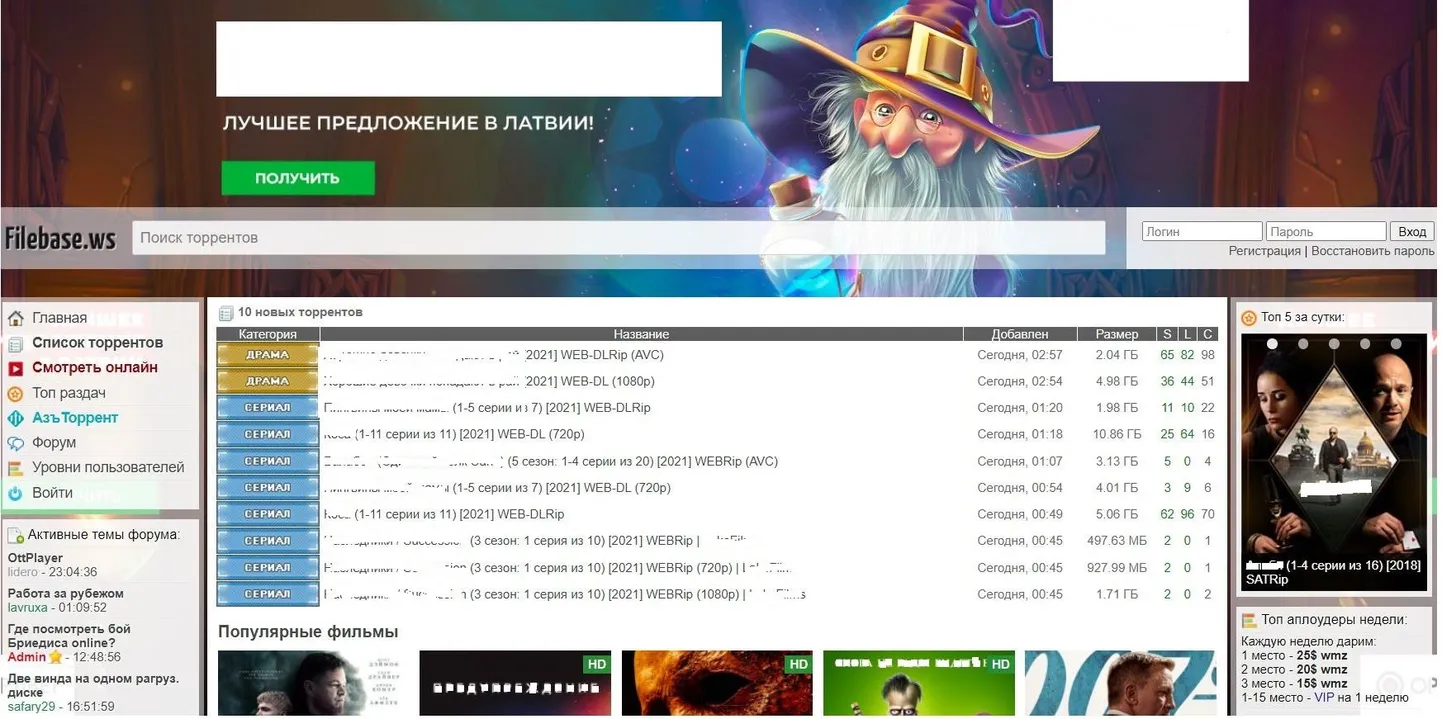Click the СЕРИАЛ badge of the 01:07 torrent
The width and height of the screenshot is (1442, 719).
[267, 461]
